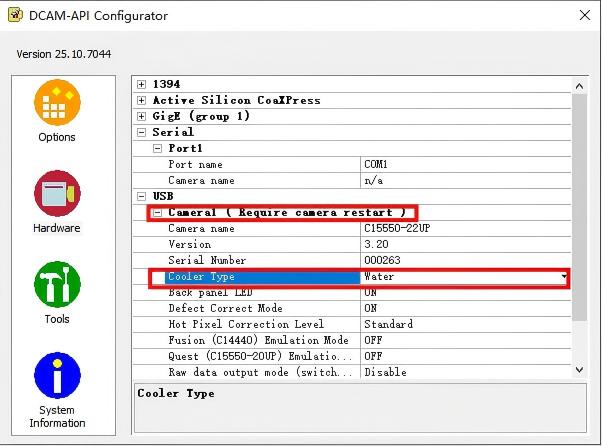This screenshot has height=446, width=602.
Task: Open the Tools section icon
Action: pyautogui.click(x=57, y=284)
